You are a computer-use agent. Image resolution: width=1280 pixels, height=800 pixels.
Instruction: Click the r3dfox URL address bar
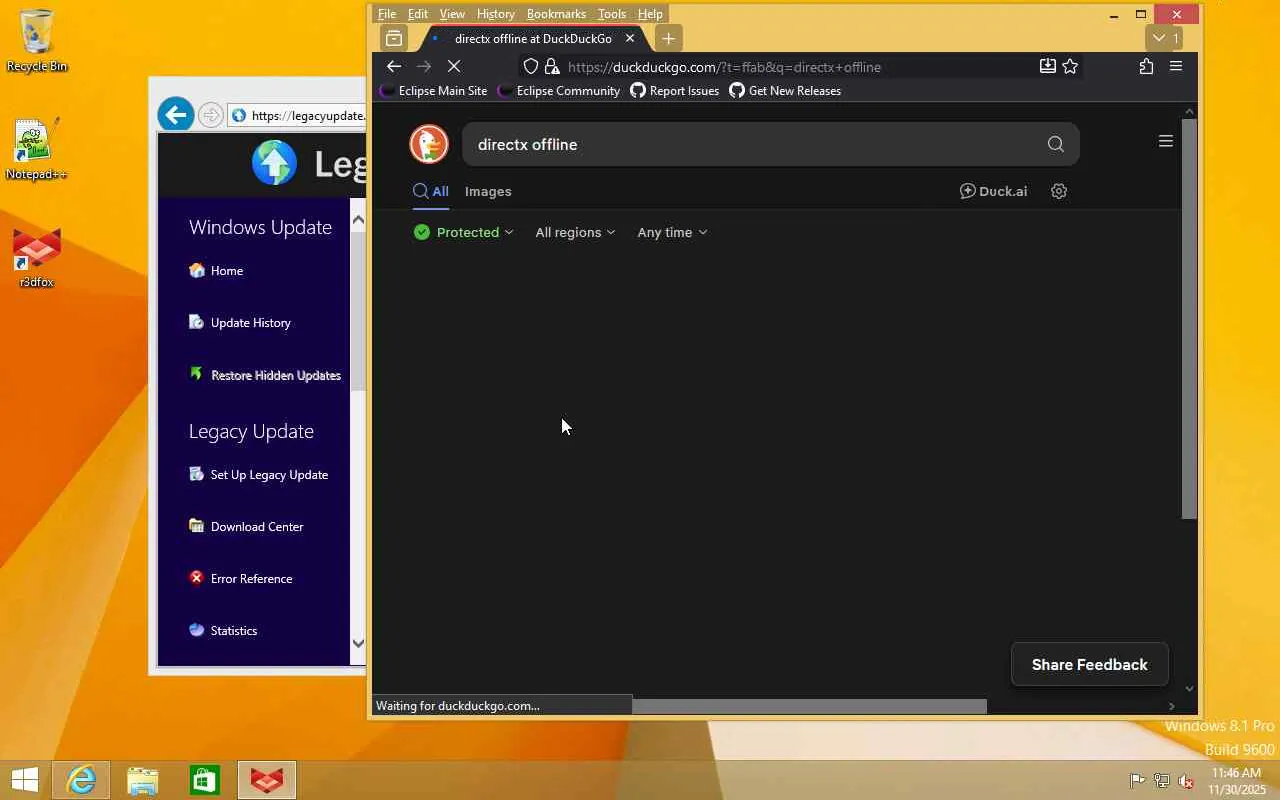(800, 67)
